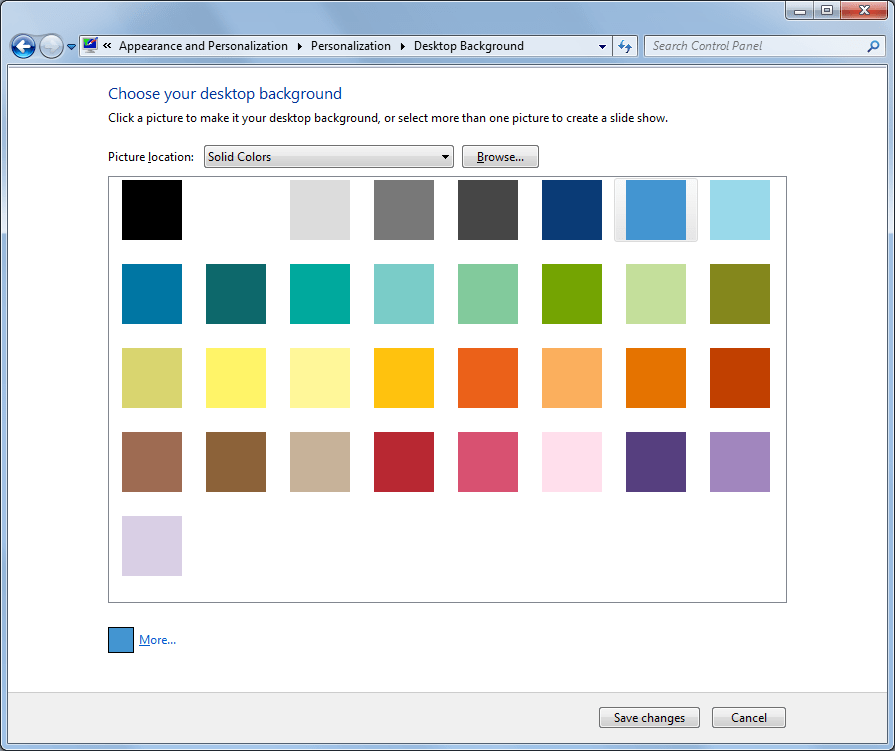The height and width of the screenshot is (751, 895).
Task: Select the dark purple swatch
Action: pyautogui.click(x=655, y=462)
